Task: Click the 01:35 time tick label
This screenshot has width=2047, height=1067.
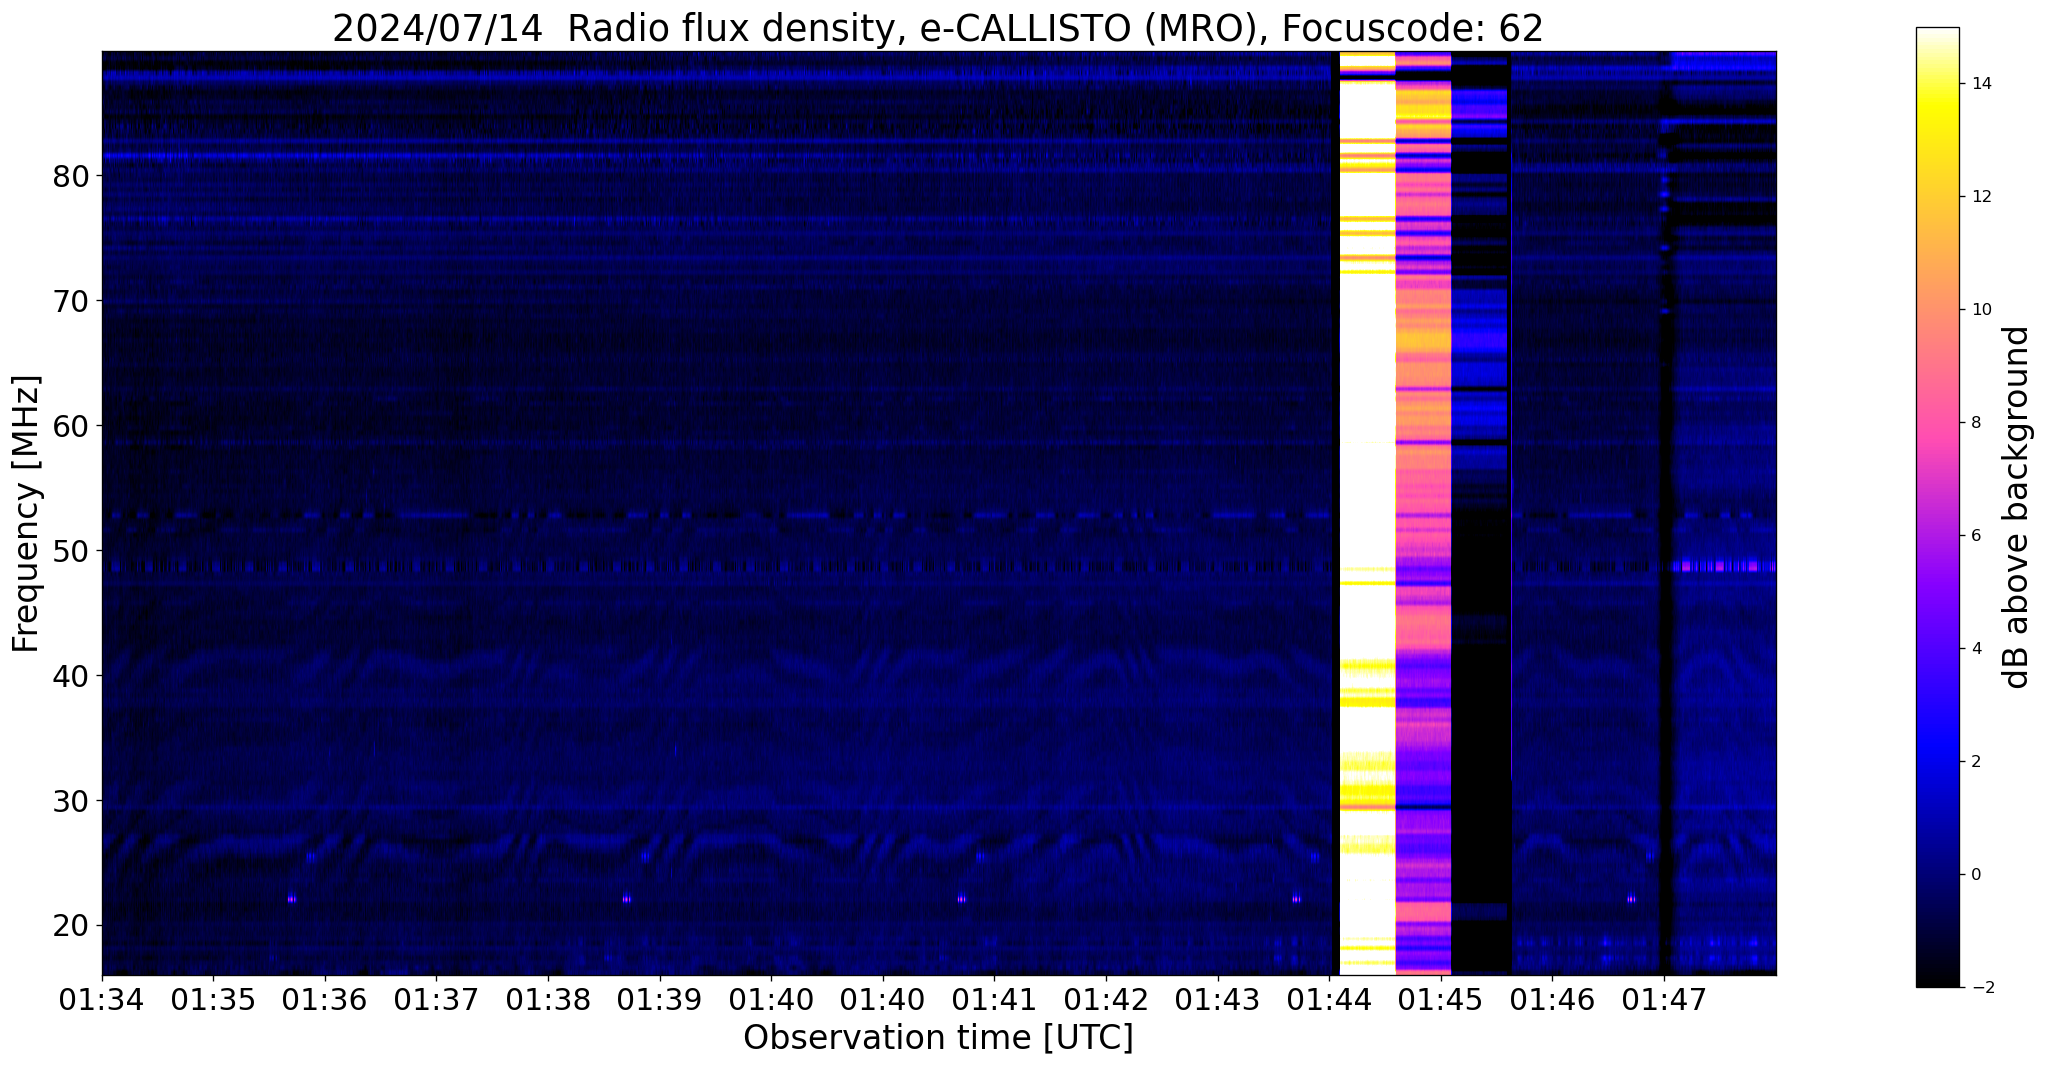Action: tap(213, 998)
